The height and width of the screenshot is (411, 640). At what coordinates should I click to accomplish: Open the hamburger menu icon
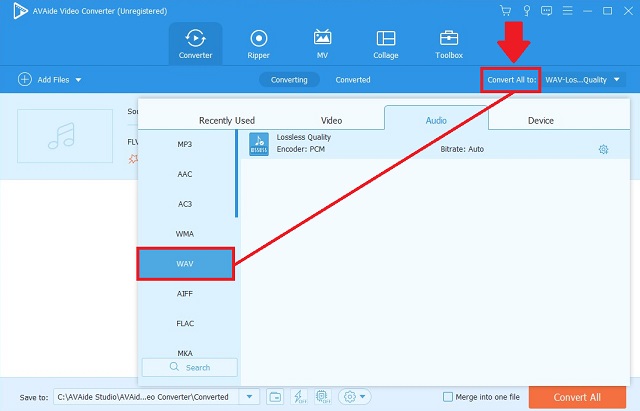click(x=567, y=11)
